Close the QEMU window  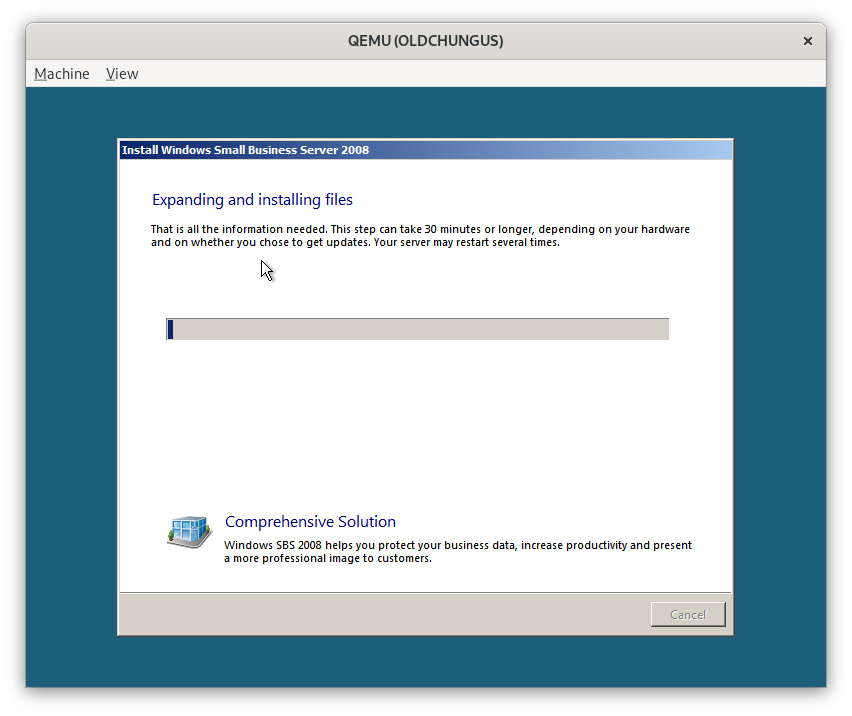tap(807, 41)
